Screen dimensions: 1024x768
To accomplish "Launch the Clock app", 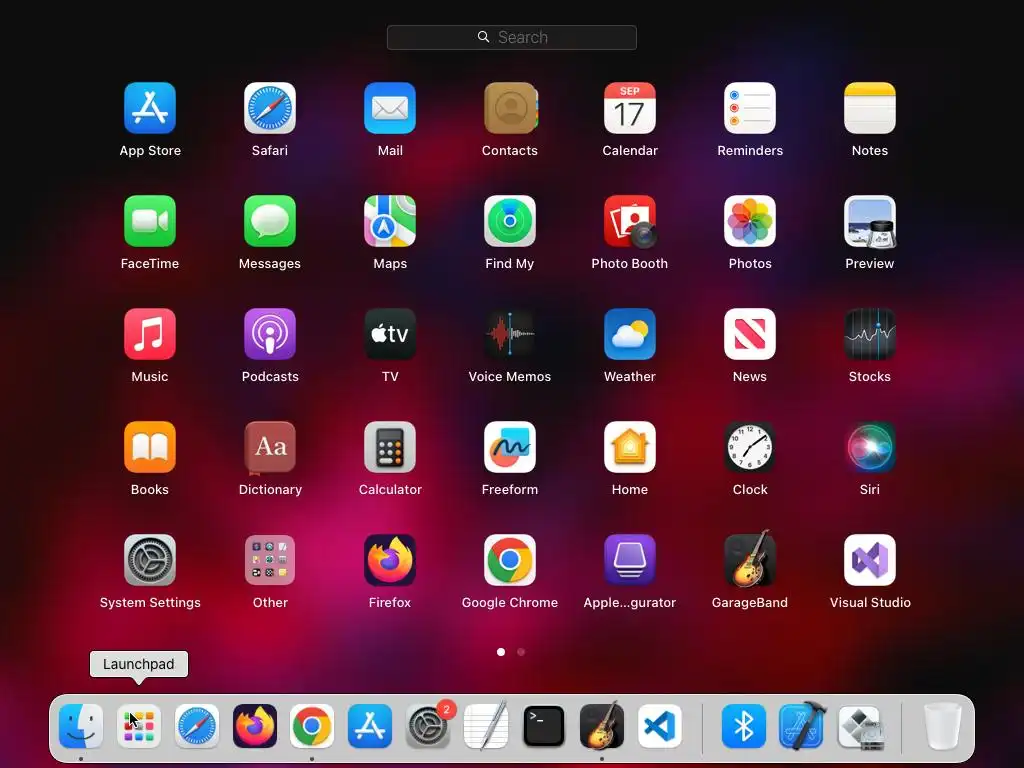I will (750, 447).
